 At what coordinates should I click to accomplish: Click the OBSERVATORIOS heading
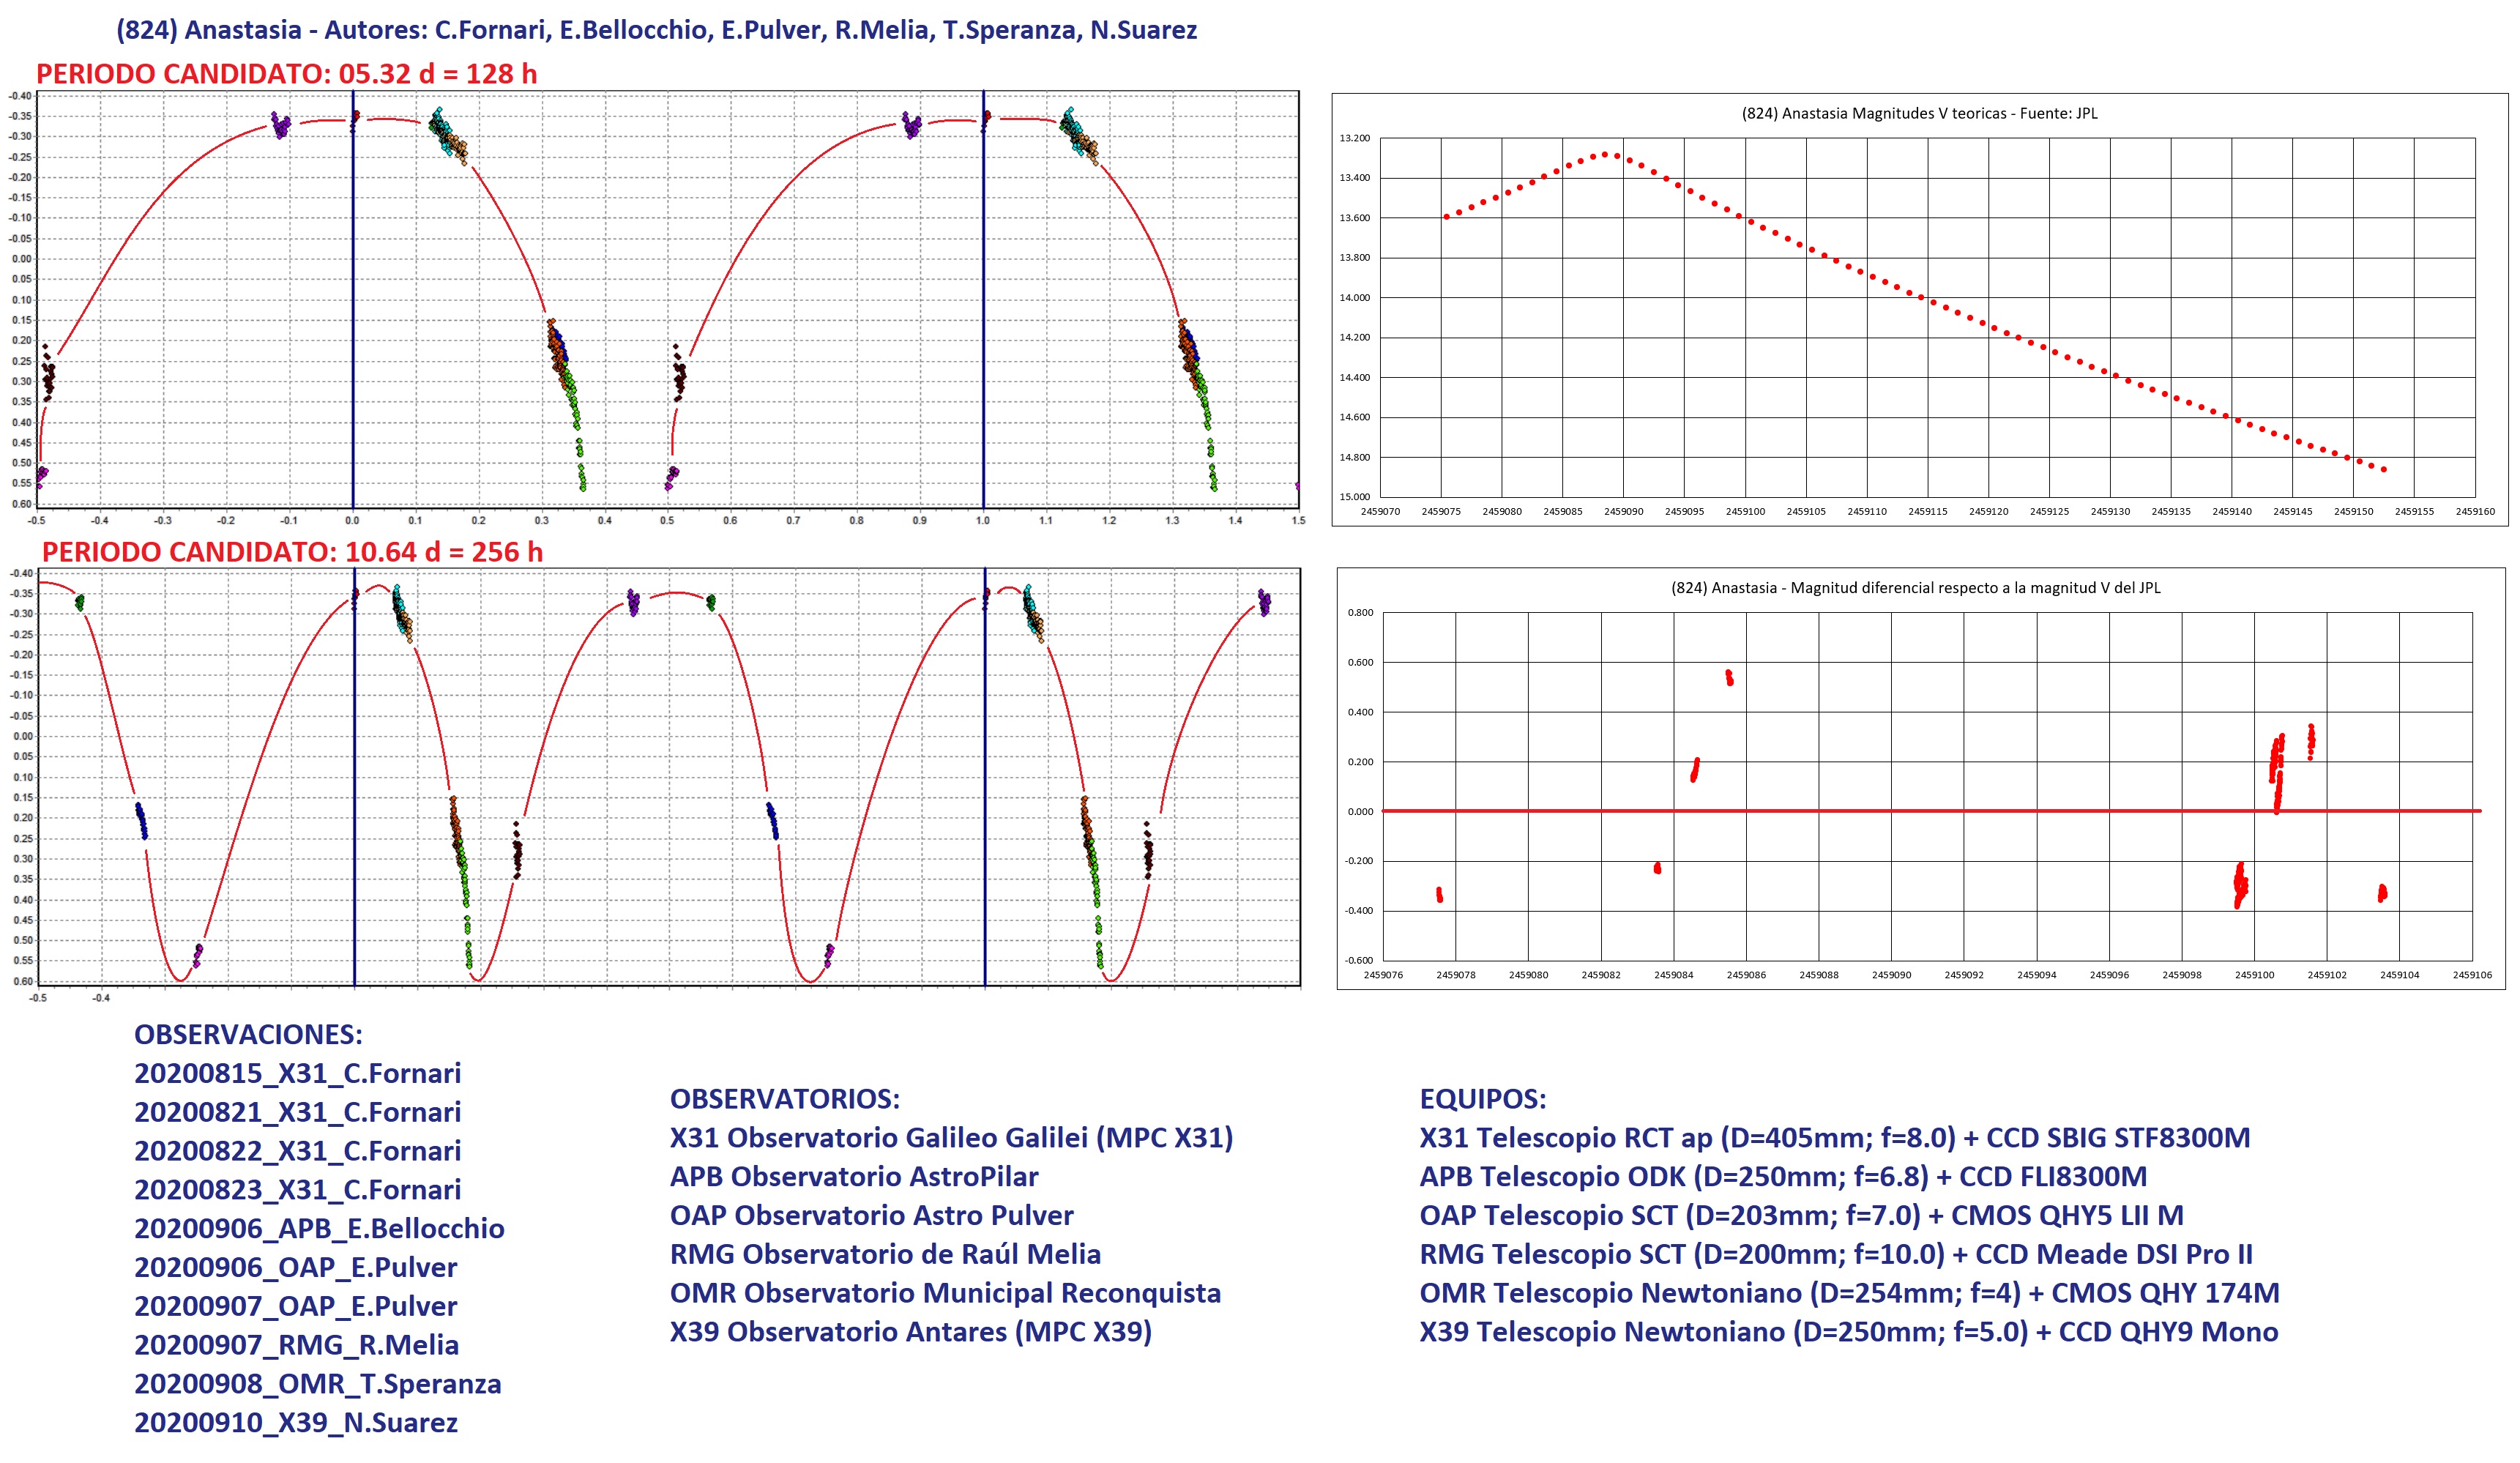[x=784, y=1099]
